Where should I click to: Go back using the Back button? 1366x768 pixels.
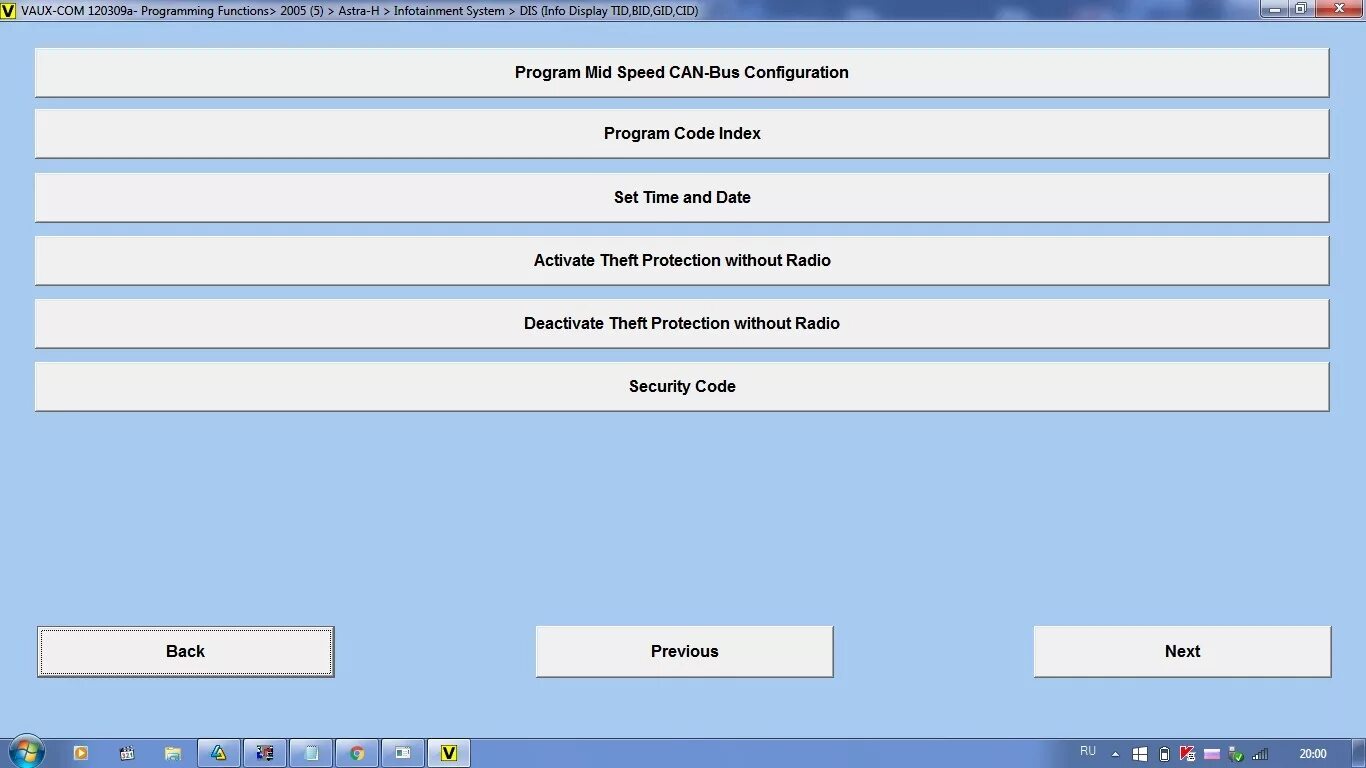[185, 652]
